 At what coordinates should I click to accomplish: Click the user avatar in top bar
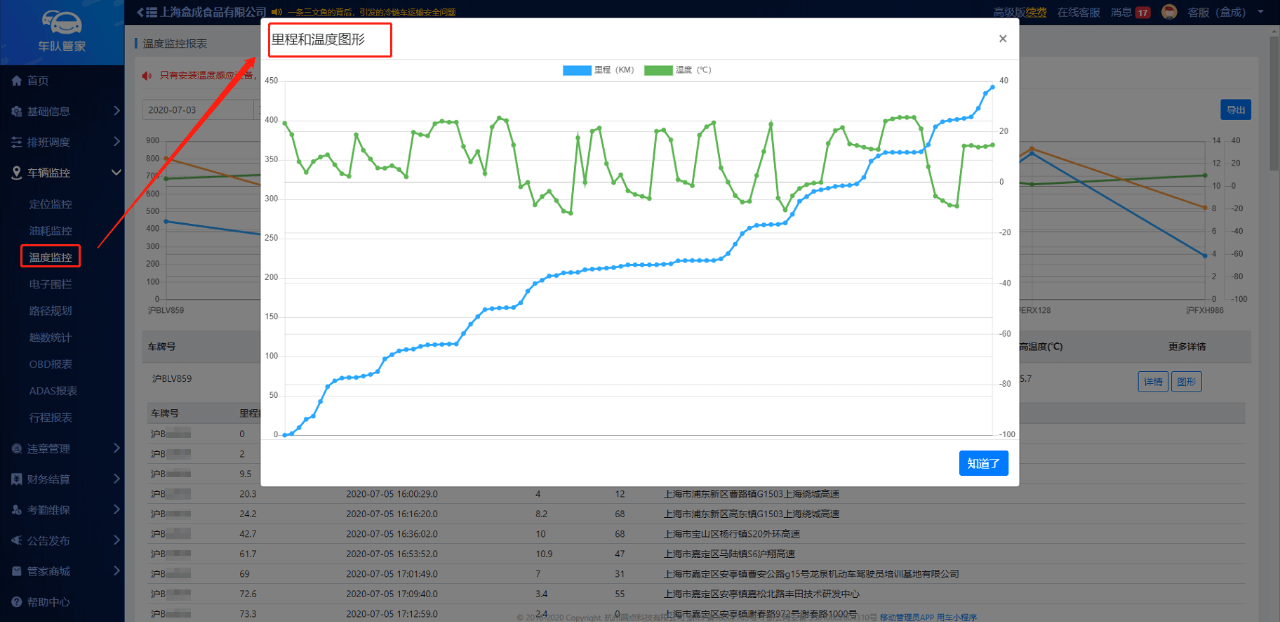1168,12
